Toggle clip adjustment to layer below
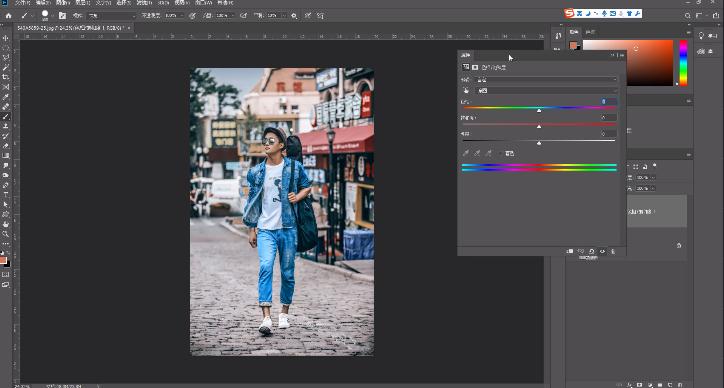Viewport: 724px width, 388px height. (570, 251)
